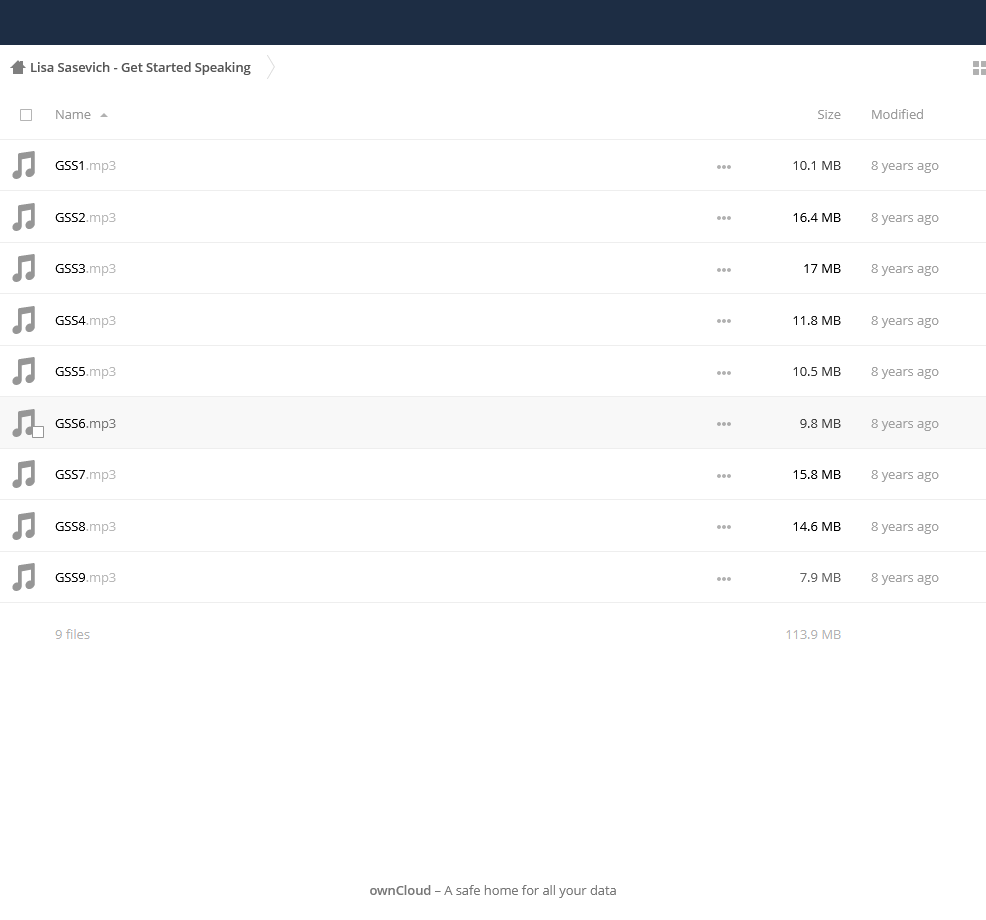This screenshot has height=920, width=986.
Task: Click the music icon for GSS4.mp3
Action: click(x=24, y=320)
